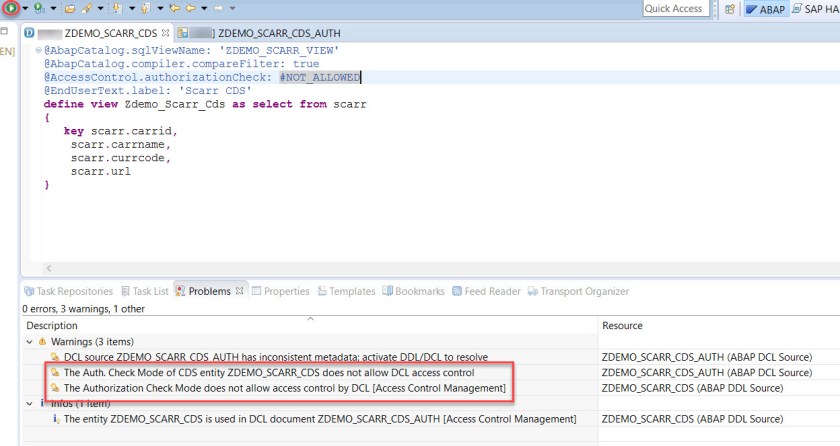Viewport: 840px width, 446px height.
Task: Click the scarr.carrname field line
Action: click(x=121, y=145)
